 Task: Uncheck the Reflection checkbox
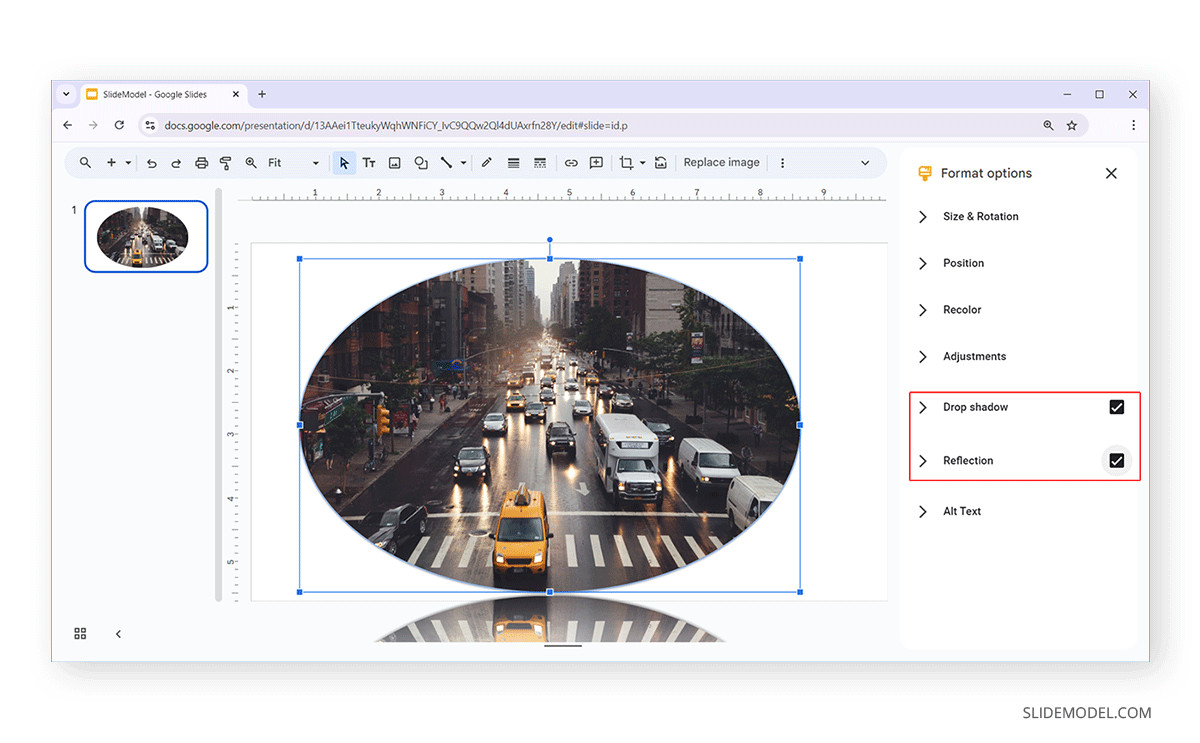point(1117,461)
